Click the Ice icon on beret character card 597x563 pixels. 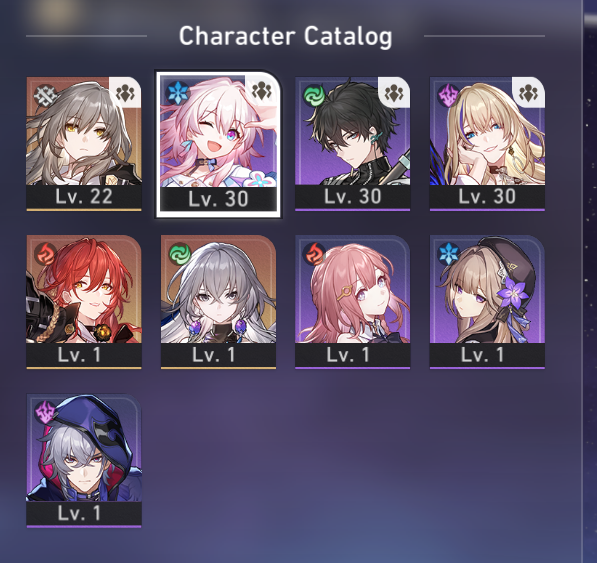pyautogui.click(x=449, y=254)
